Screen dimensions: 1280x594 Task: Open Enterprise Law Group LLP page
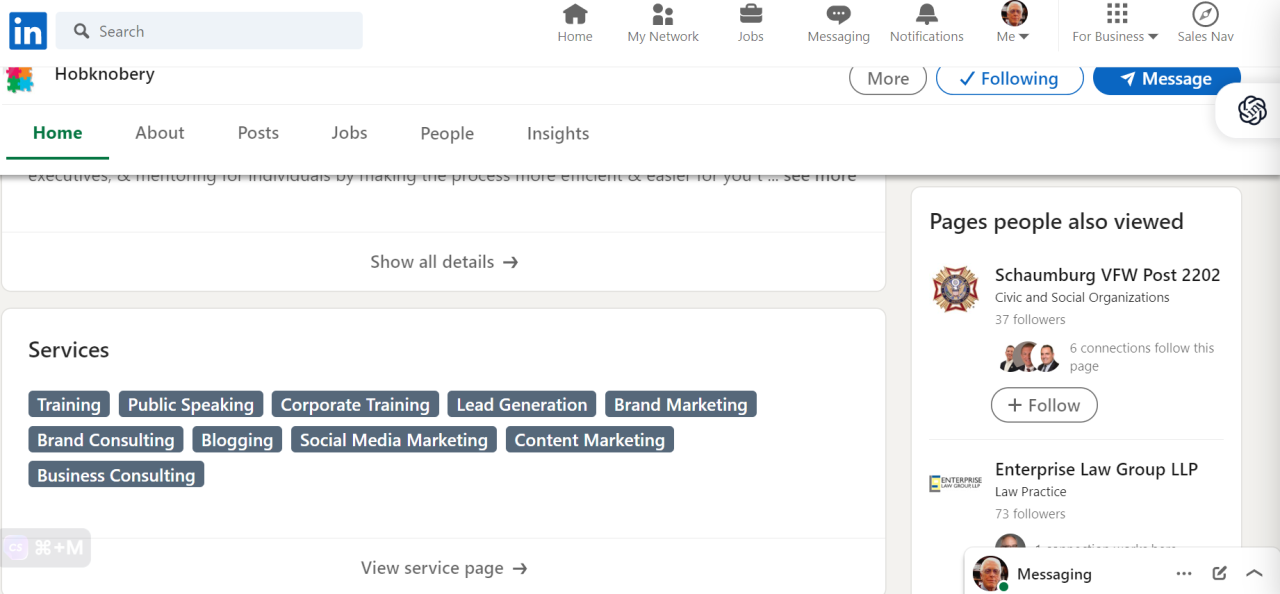click(1096, 469)
